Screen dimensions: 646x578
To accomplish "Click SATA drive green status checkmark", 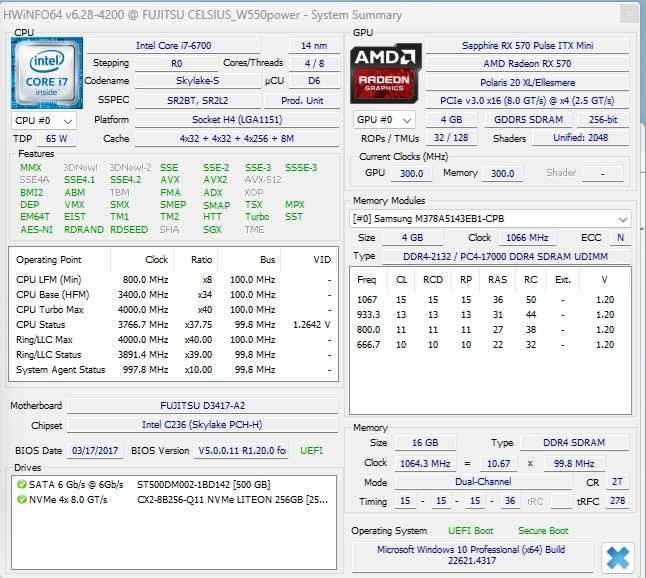I will coord(21,484).
